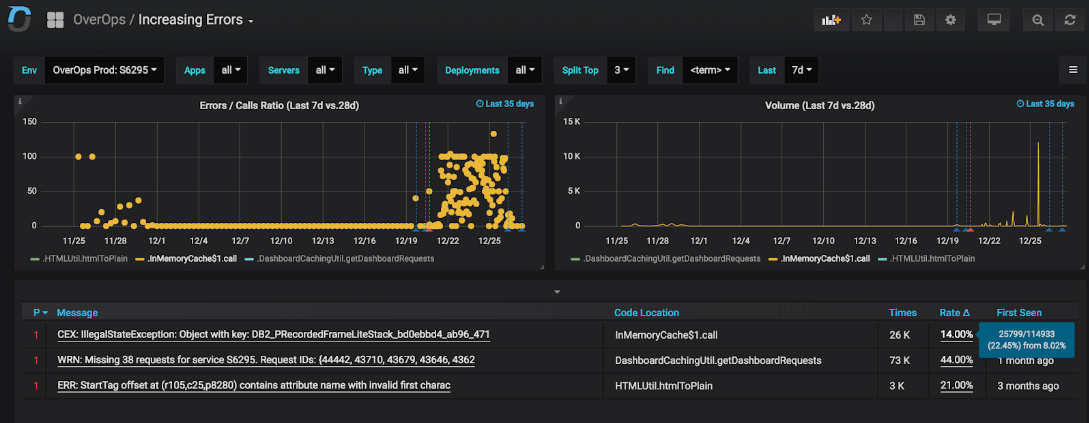
Task: Open the hamburger menu on the right
Action: tap(1073, 70)
